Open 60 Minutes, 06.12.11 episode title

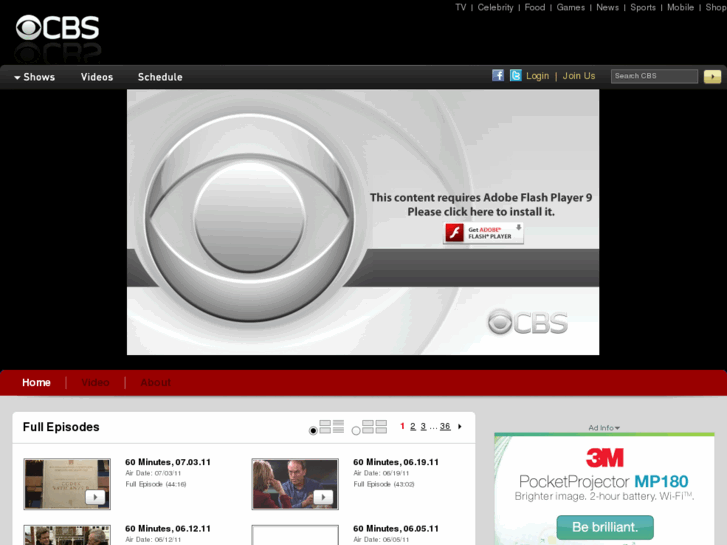168,528
